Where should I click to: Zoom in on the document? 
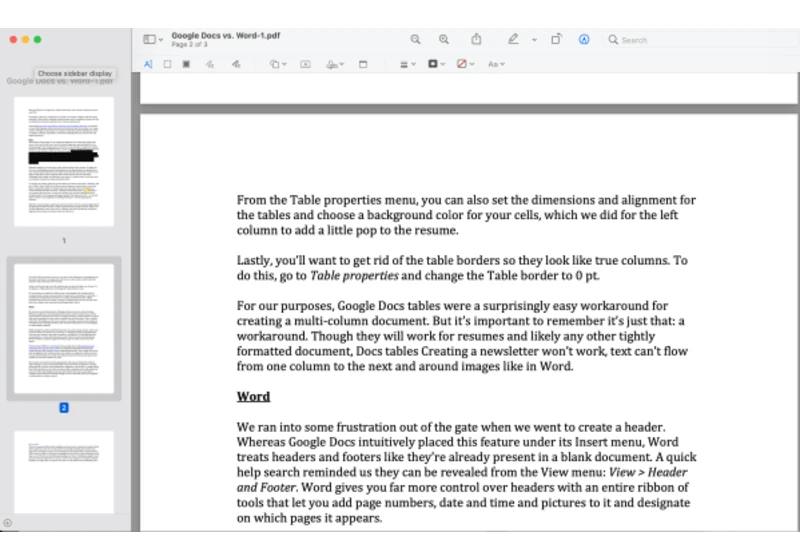444,39
